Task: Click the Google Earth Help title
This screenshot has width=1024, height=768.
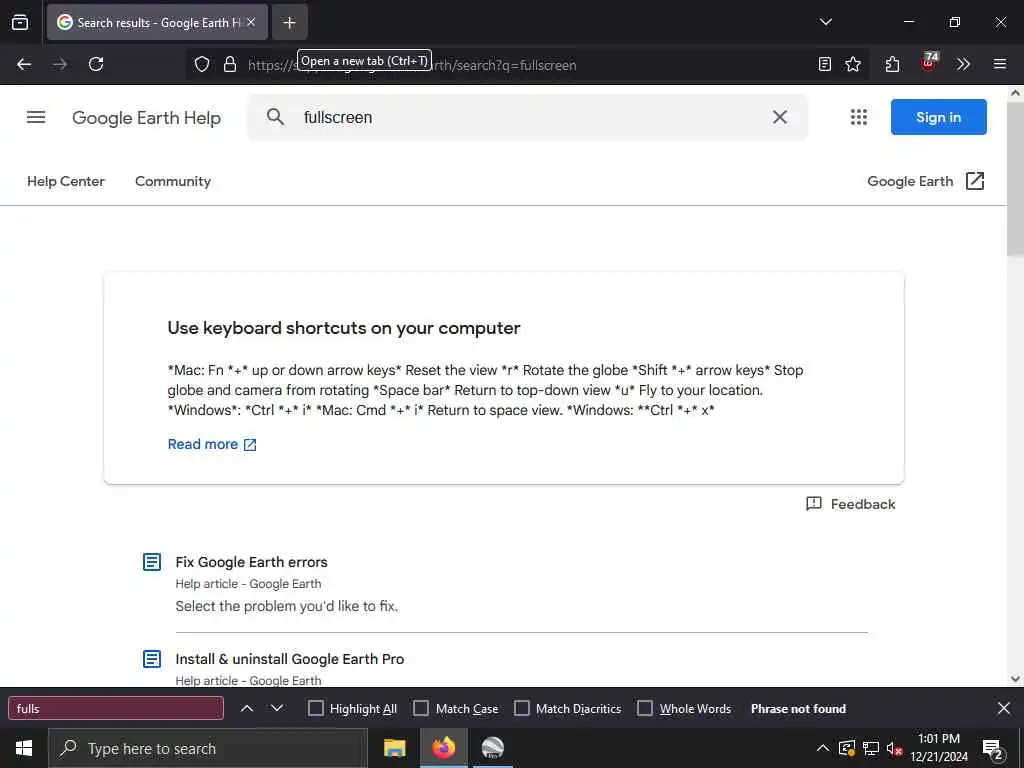Action: click(146, 118)
